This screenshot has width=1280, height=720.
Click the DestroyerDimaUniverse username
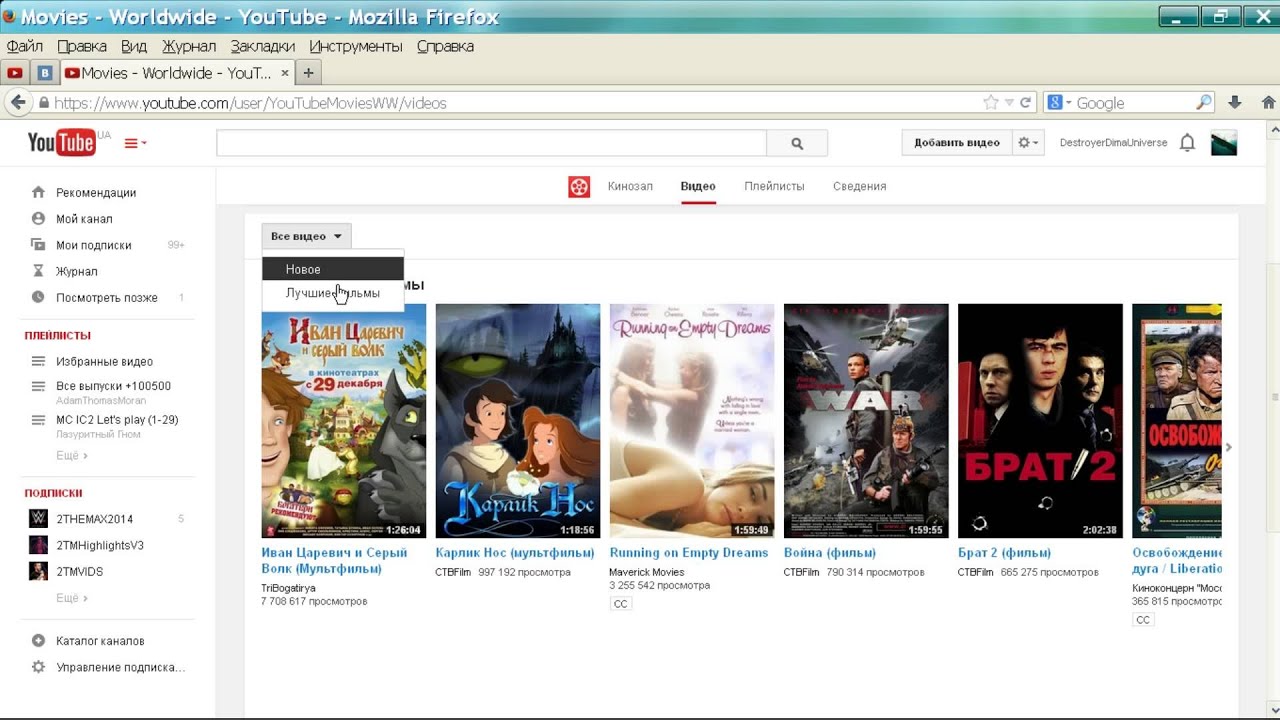click(1113, 143)
